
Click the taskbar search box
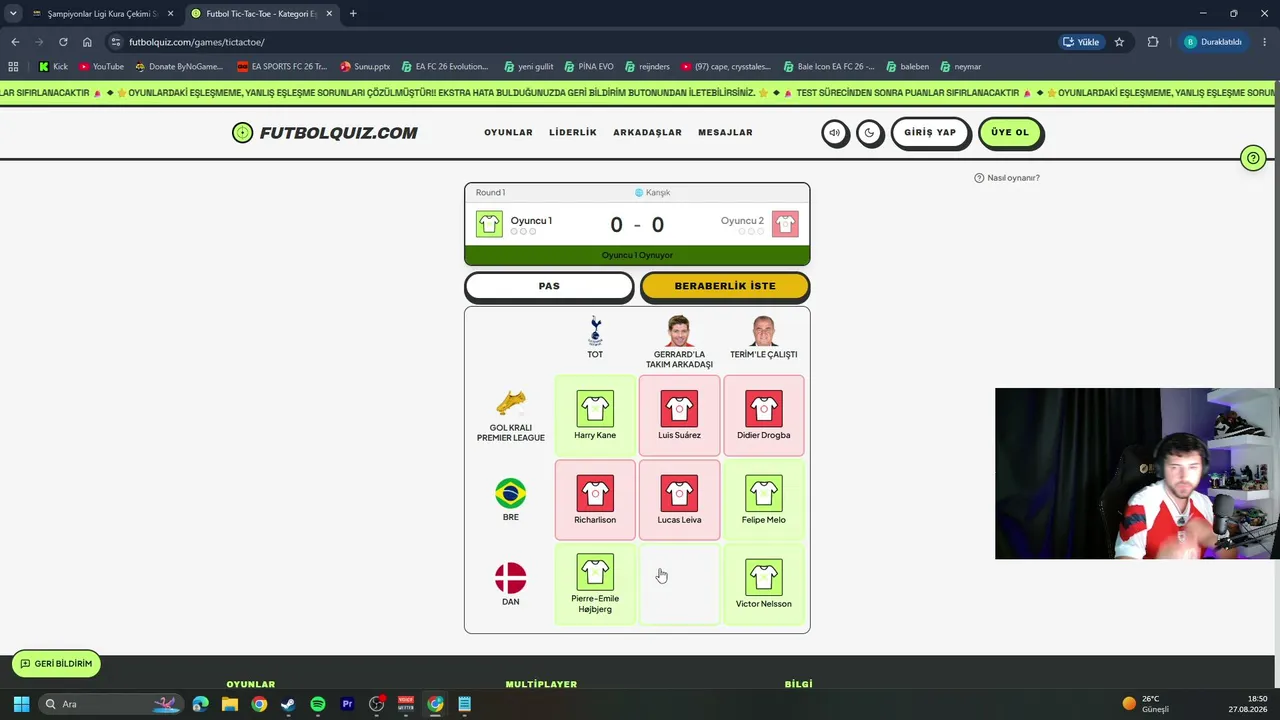pos(112,704)
